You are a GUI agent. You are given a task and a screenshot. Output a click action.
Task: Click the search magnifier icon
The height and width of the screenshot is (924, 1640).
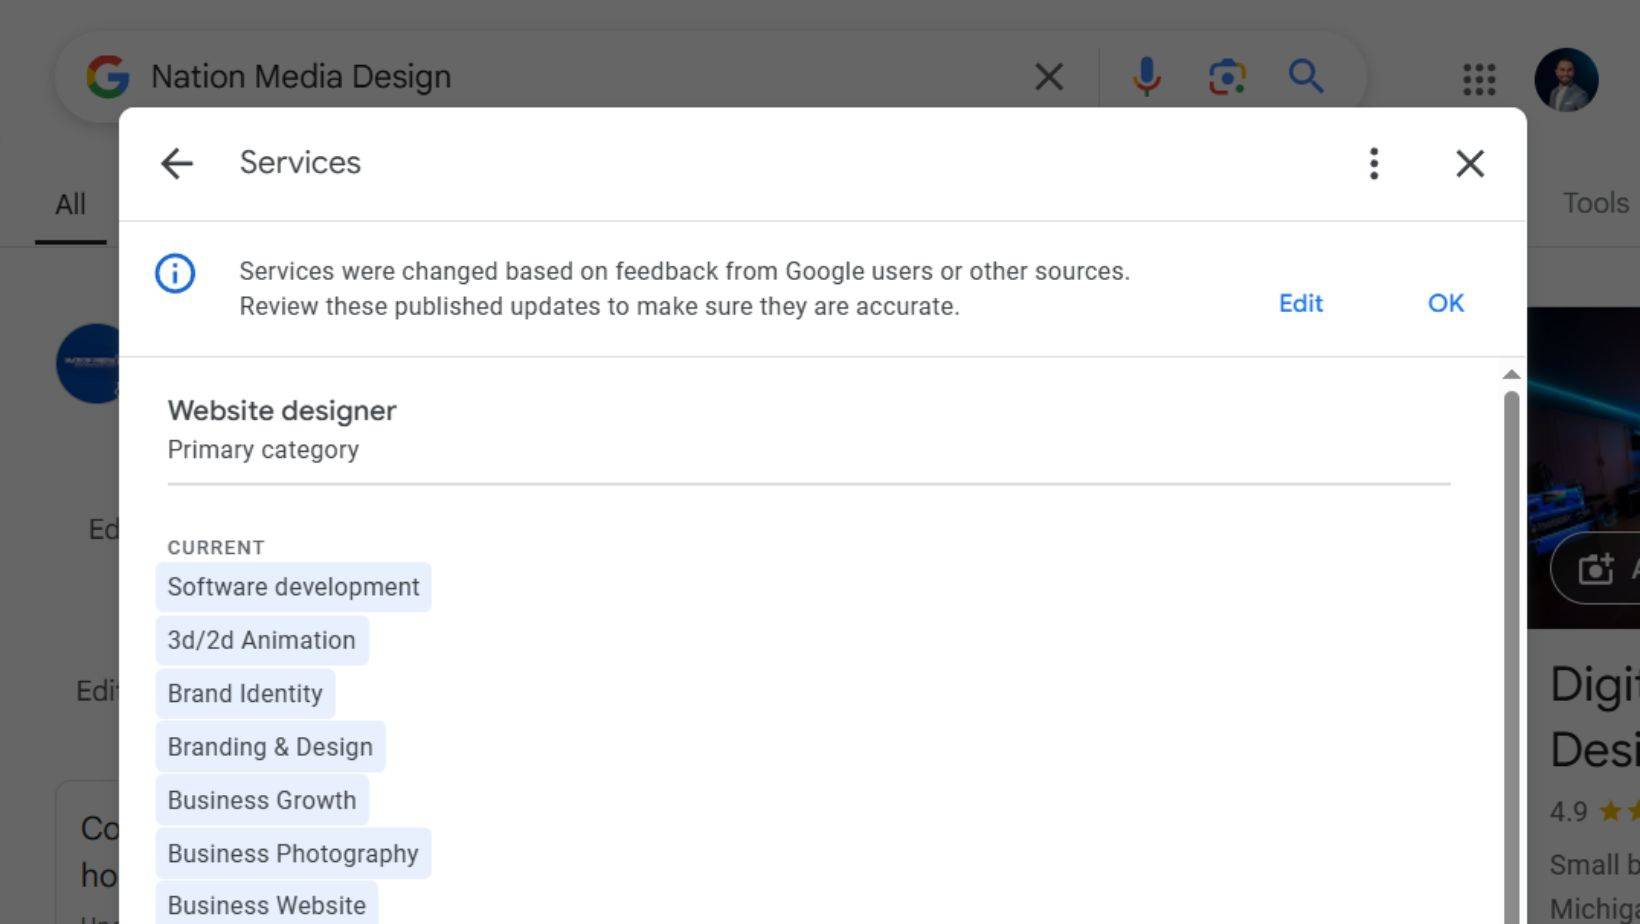(1306, 75)
